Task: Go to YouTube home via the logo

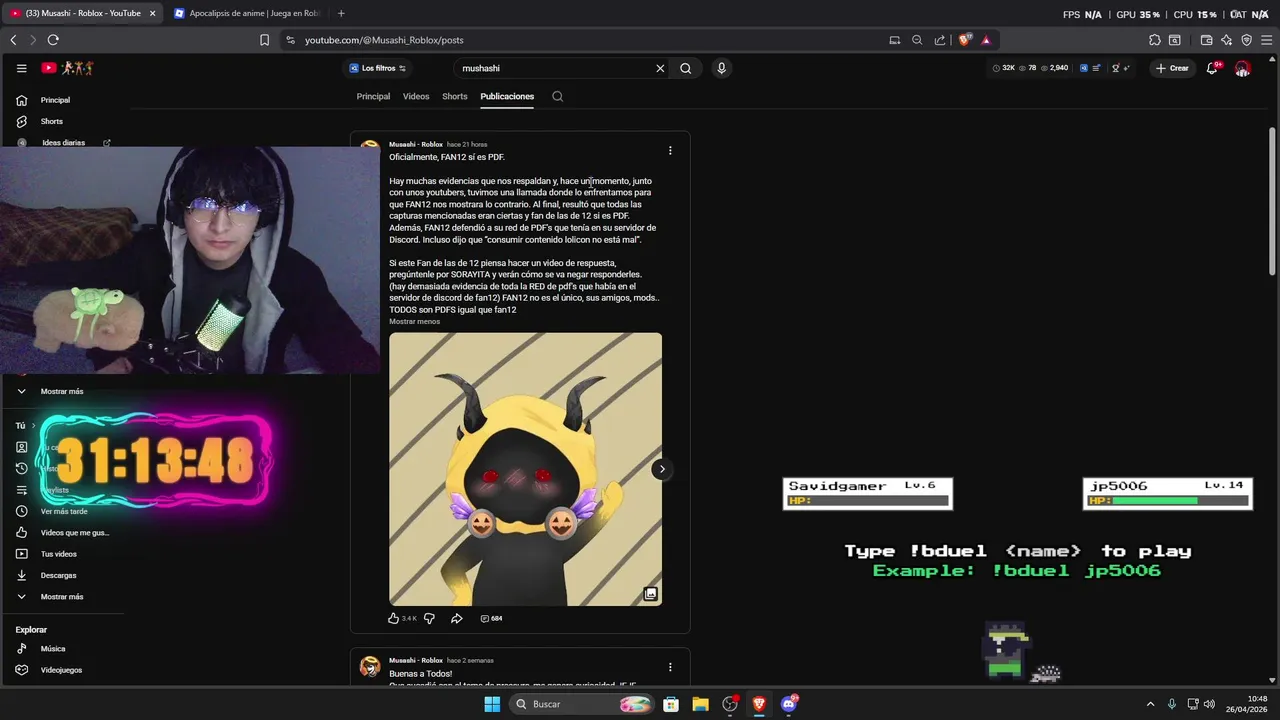Action: click(67, 68)
